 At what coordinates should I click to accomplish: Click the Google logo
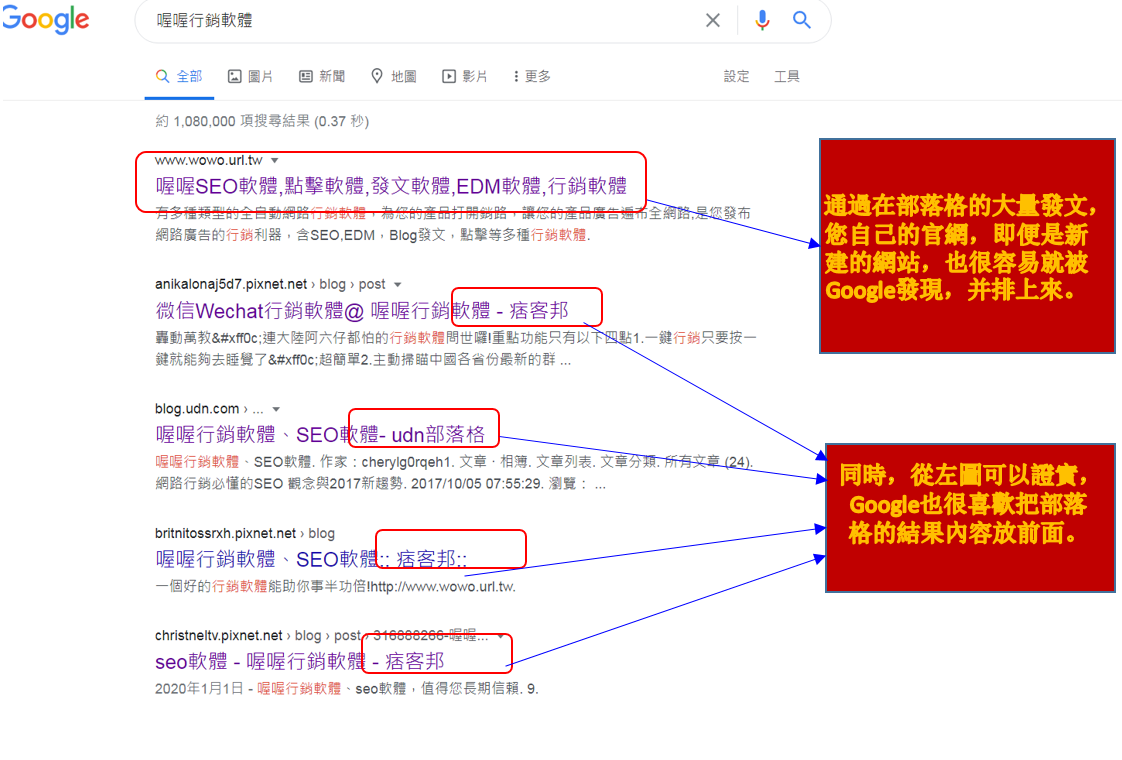46,20
